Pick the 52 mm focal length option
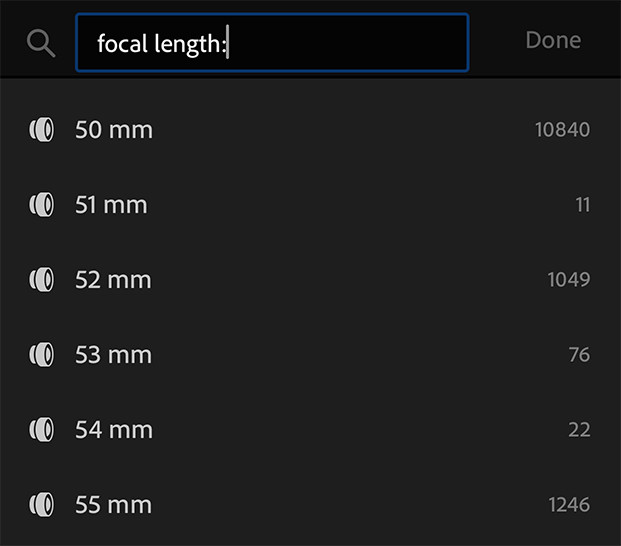This screenshot has height=546, width=621. tap(310, 280)
